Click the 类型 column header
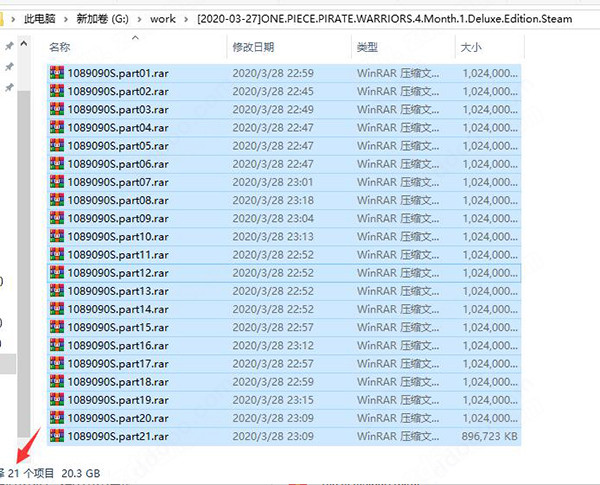The height and width of the screenshot is (485, 600). [x=369, y=47]
